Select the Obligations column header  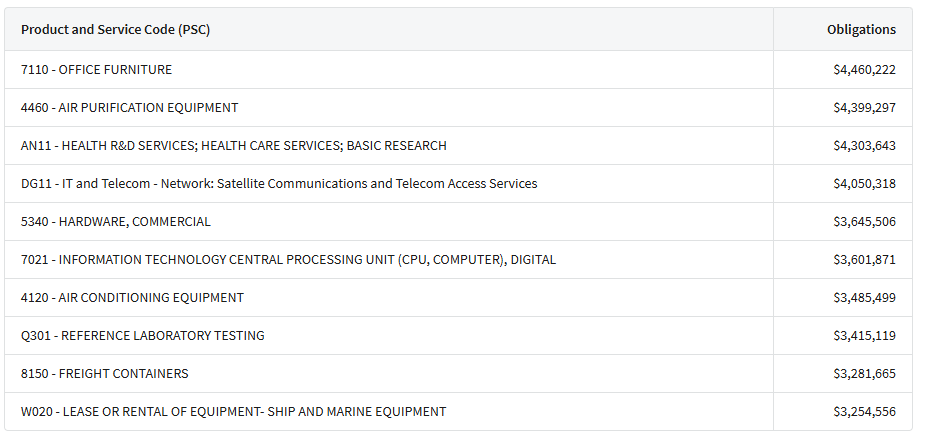coord(861,30)
